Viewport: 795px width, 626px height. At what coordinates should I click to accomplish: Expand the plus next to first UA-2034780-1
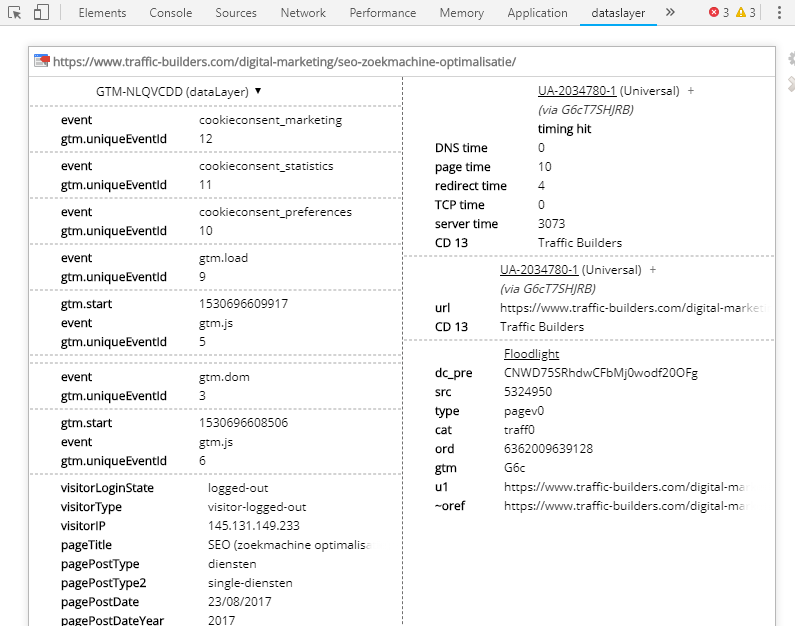click(x=691, y=91)
